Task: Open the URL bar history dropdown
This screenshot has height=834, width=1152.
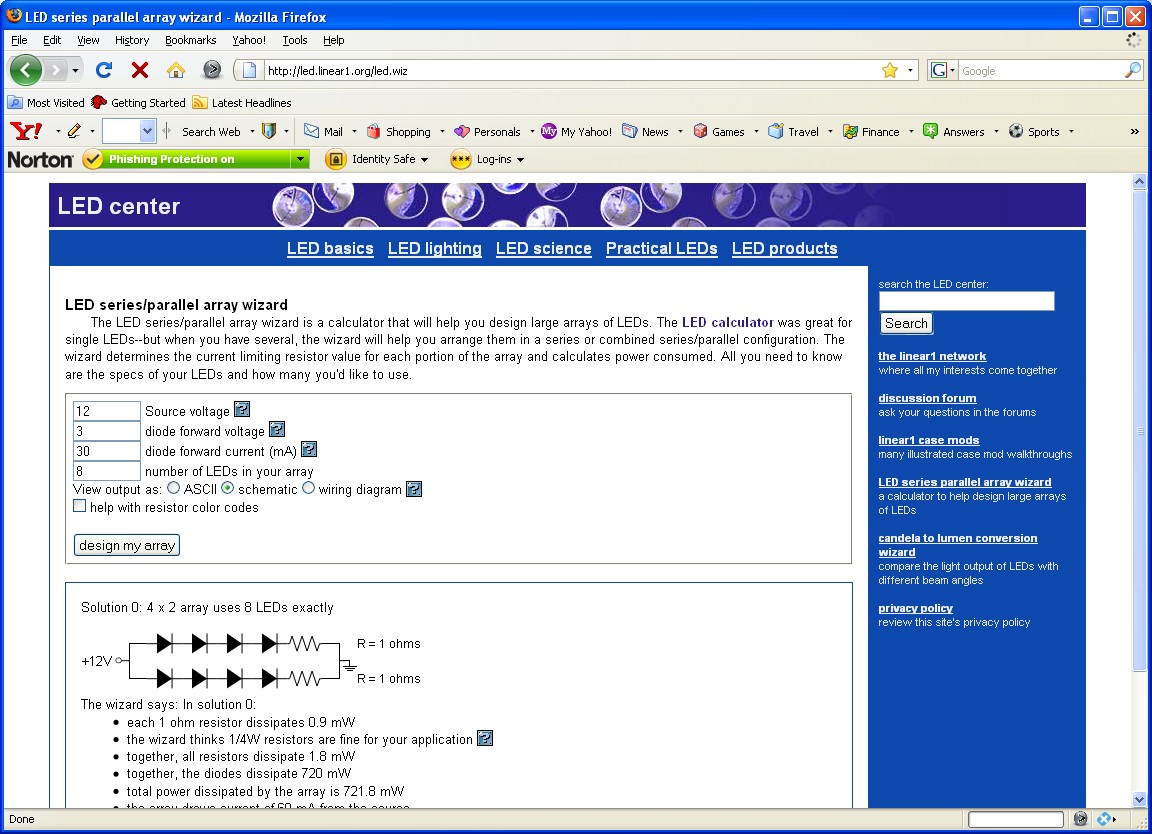Action: coord(910,71)
